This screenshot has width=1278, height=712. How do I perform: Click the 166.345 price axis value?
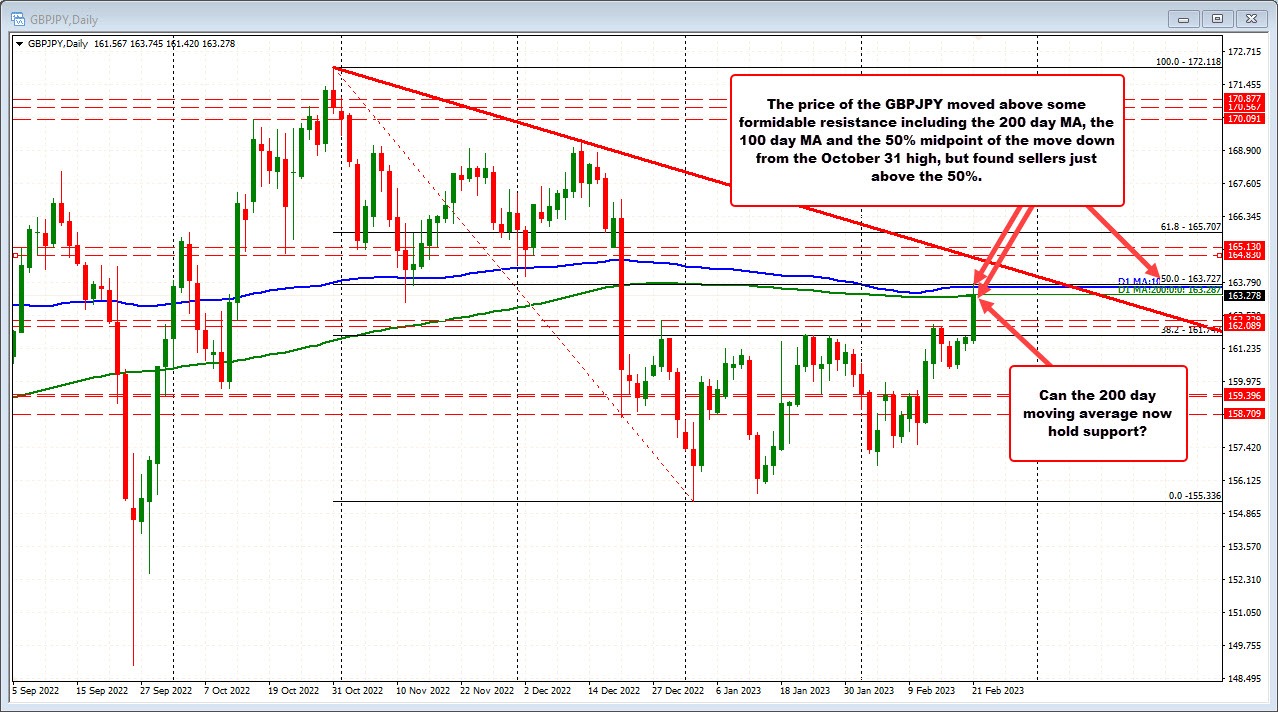1244,217
